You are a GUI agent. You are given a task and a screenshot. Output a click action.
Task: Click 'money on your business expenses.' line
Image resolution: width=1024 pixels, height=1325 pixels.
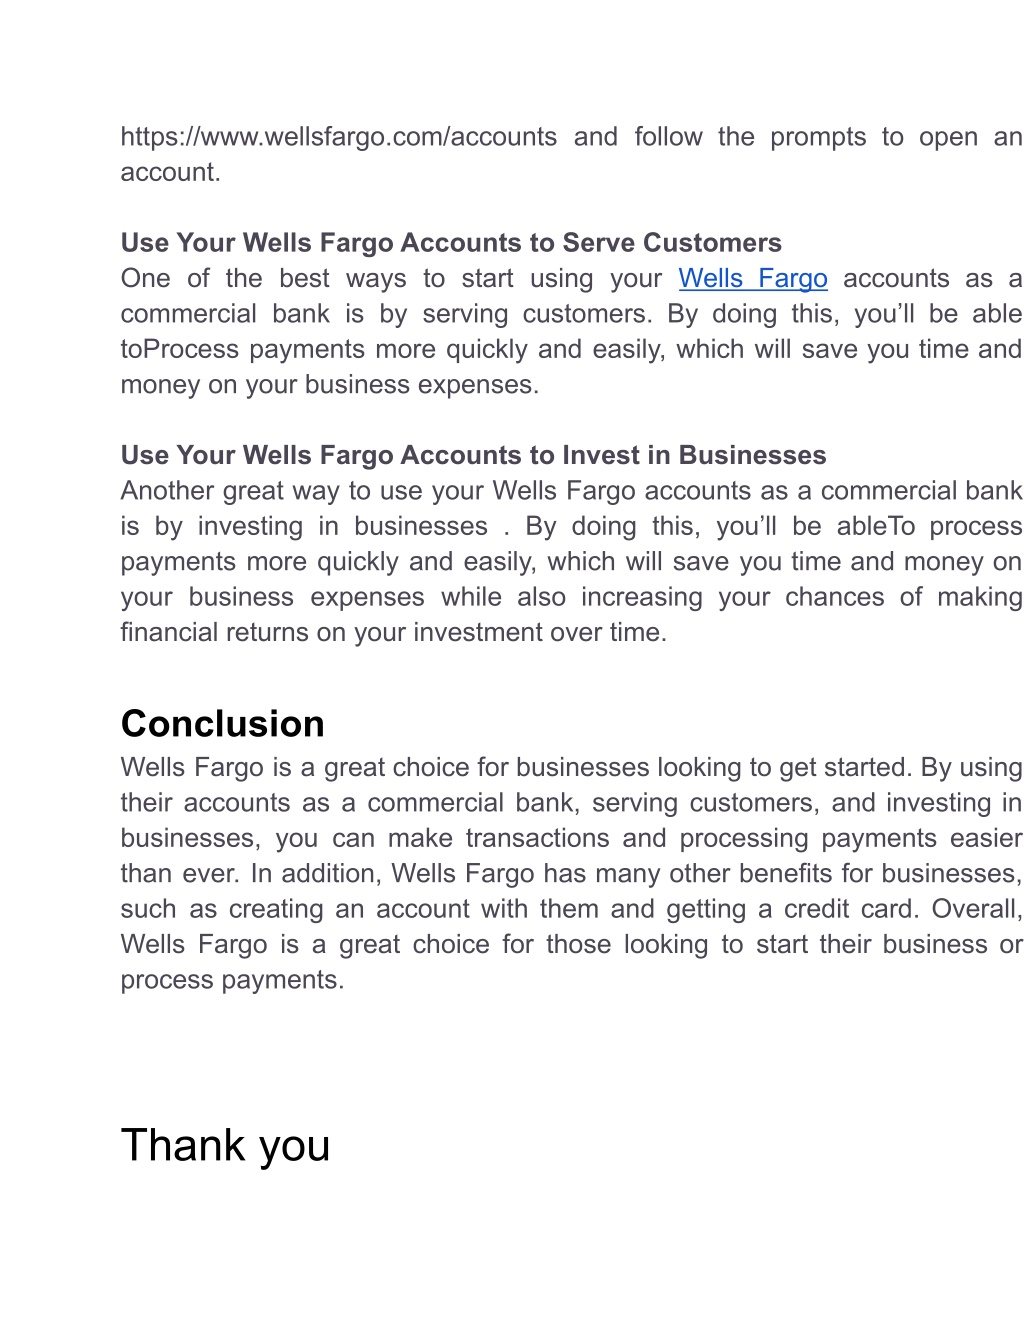pyautogui.click(x=330, y=385)
